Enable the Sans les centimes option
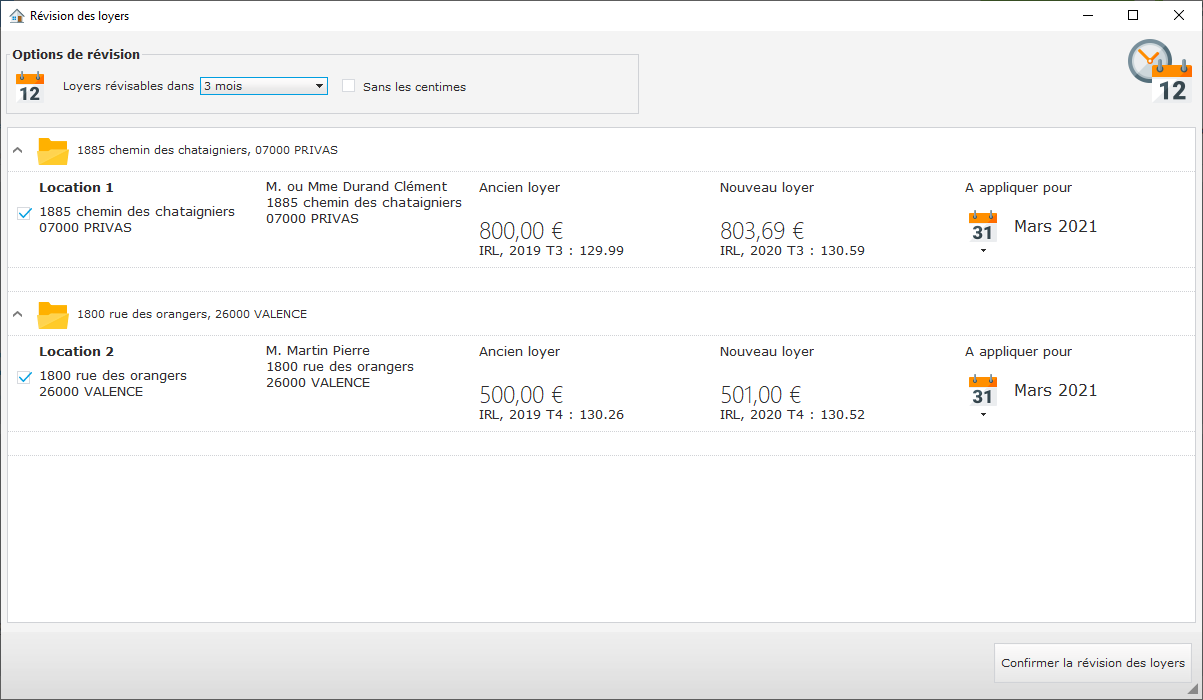The image size is (1203, 700). coord(348,86)
